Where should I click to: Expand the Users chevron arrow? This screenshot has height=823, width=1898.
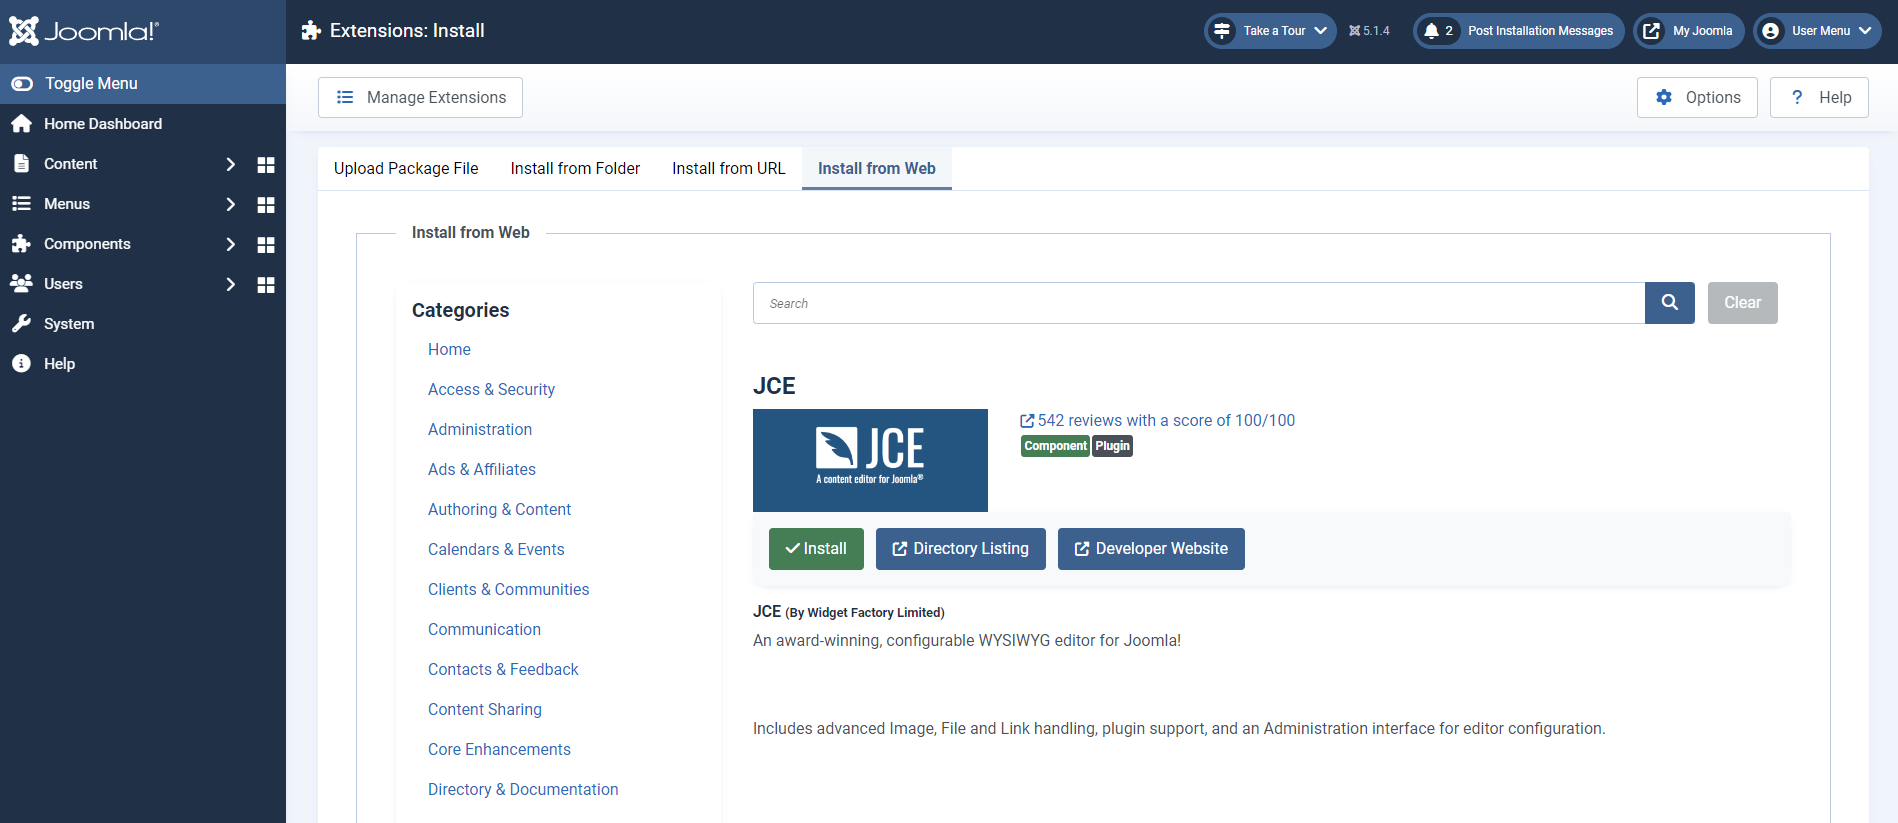231,284
